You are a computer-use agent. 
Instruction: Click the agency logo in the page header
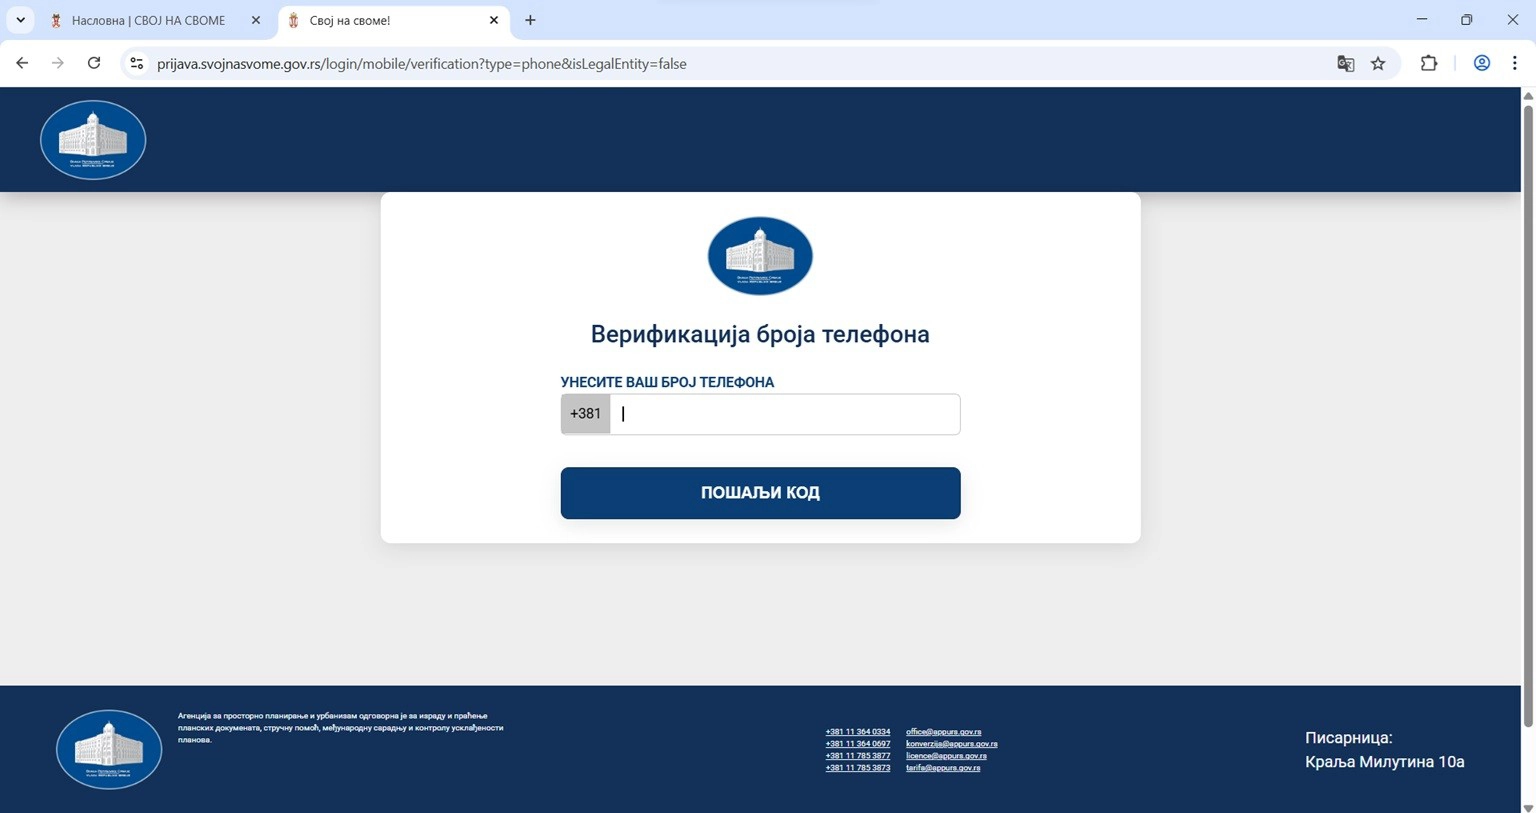(93, 140)
